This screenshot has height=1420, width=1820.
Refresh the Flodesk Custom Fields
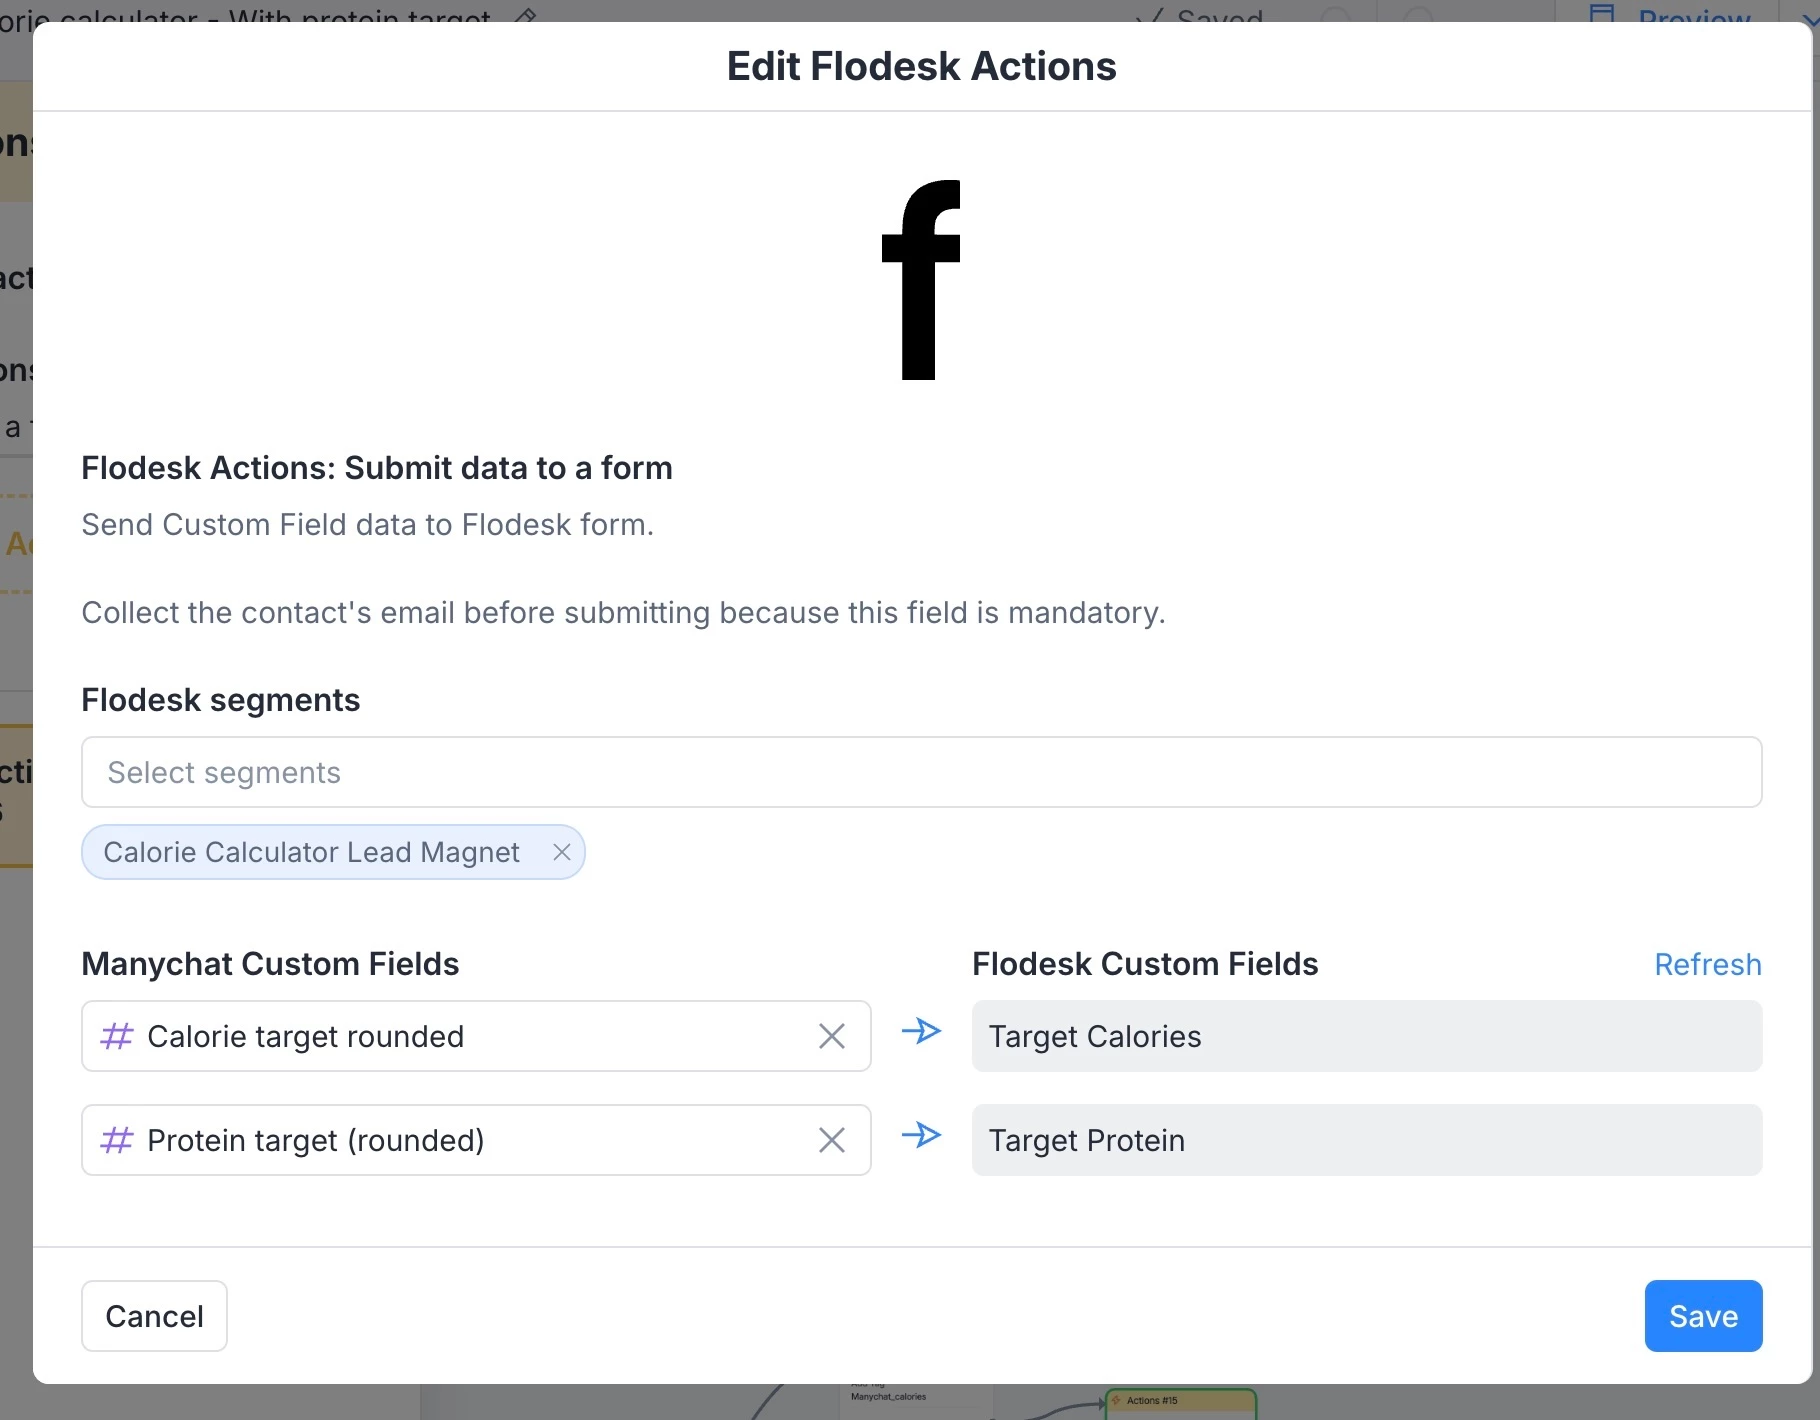tap(1707, 964)
